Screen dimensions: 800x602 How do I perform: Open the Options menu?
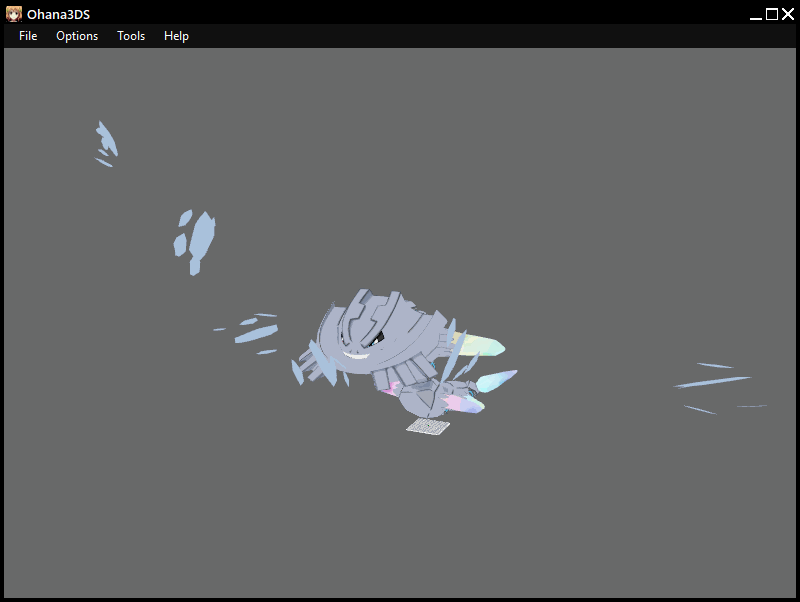click(x=77, y=36)
